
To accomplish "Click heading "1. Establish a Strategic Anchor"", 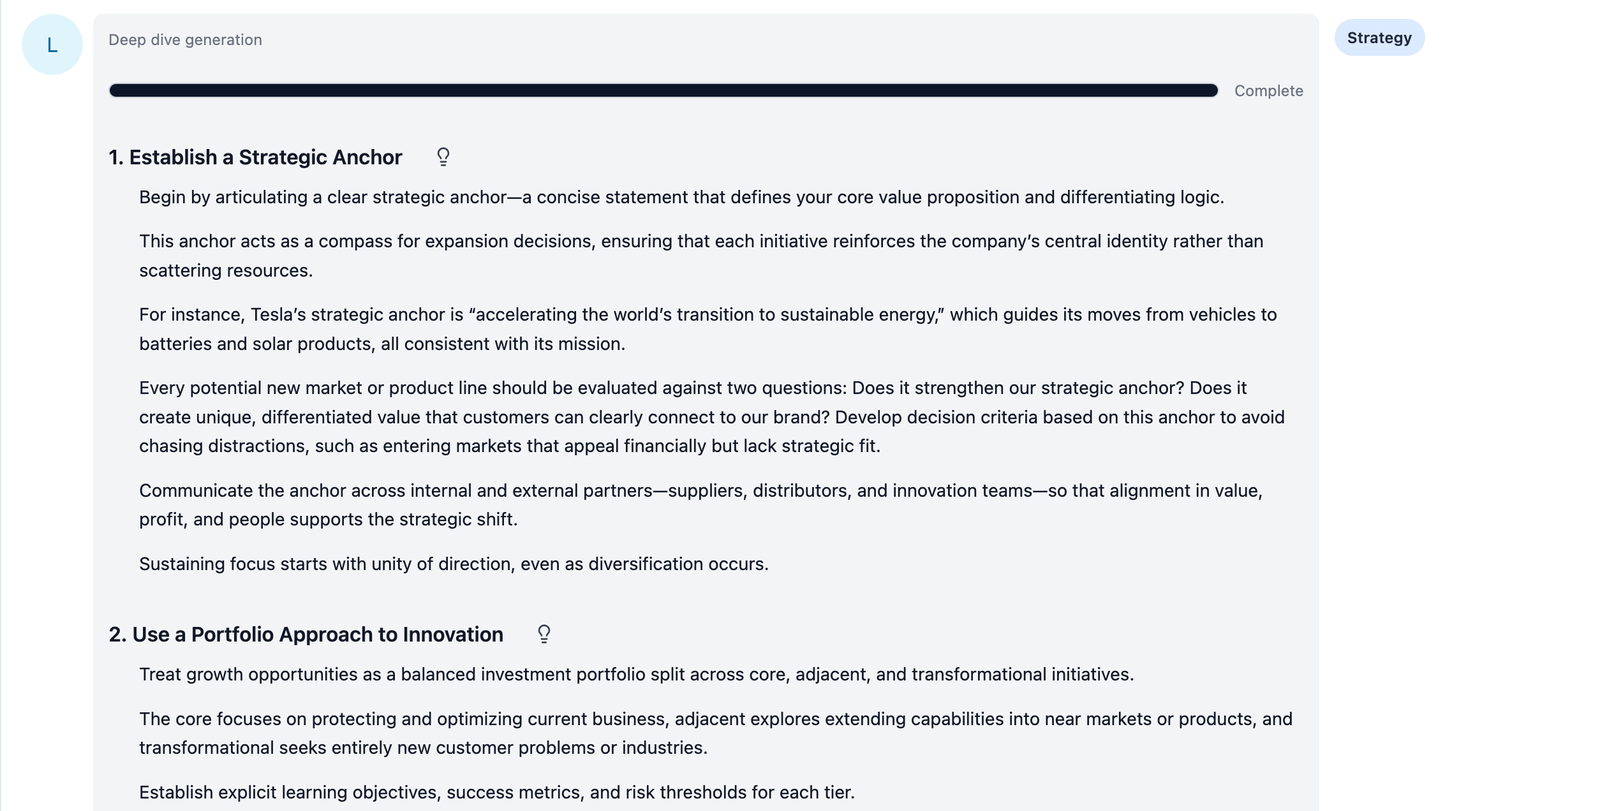I will click(x=255, y=157).
